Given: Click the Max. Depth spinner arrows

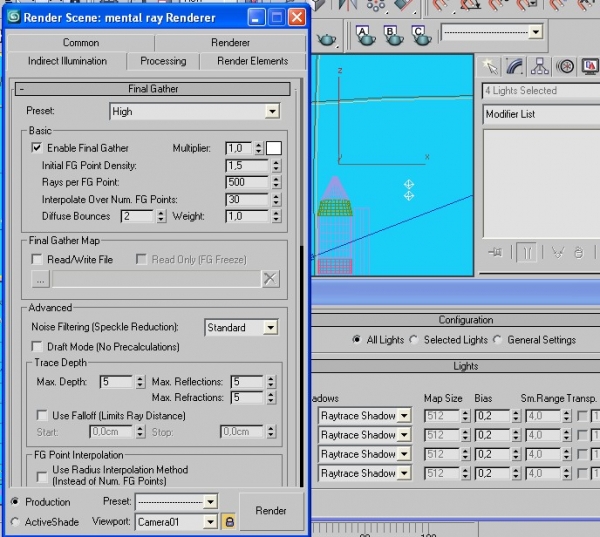Looking at the screenshot, I should 140,382.
